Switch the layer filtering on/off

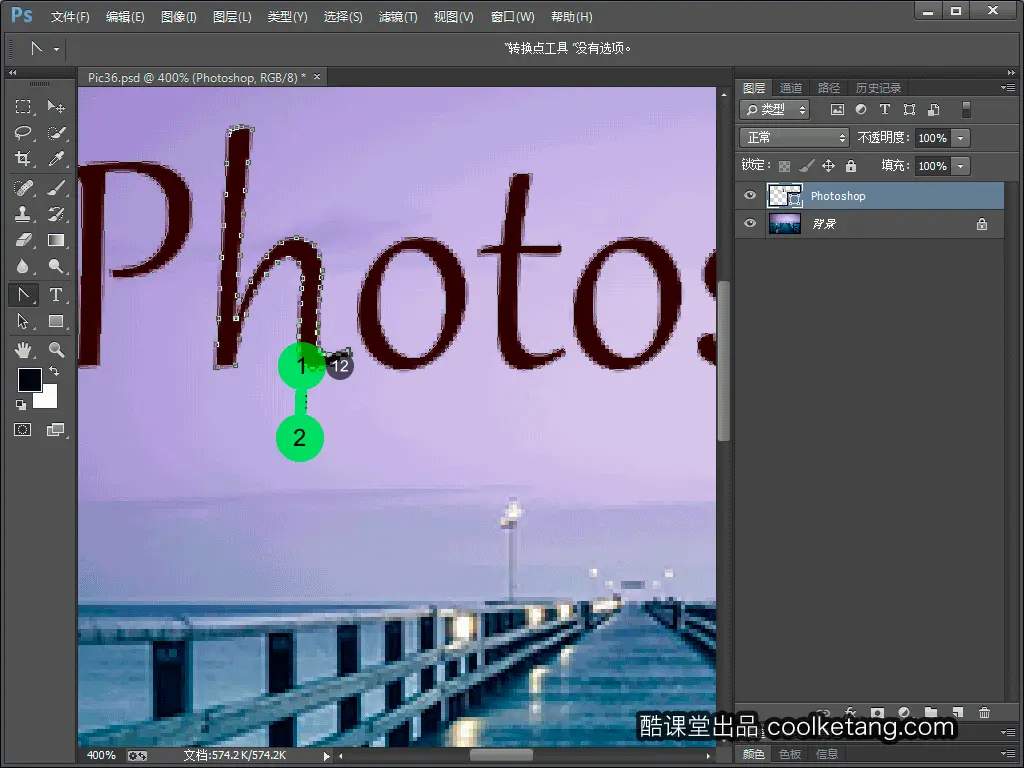click(x=967, y=110)
